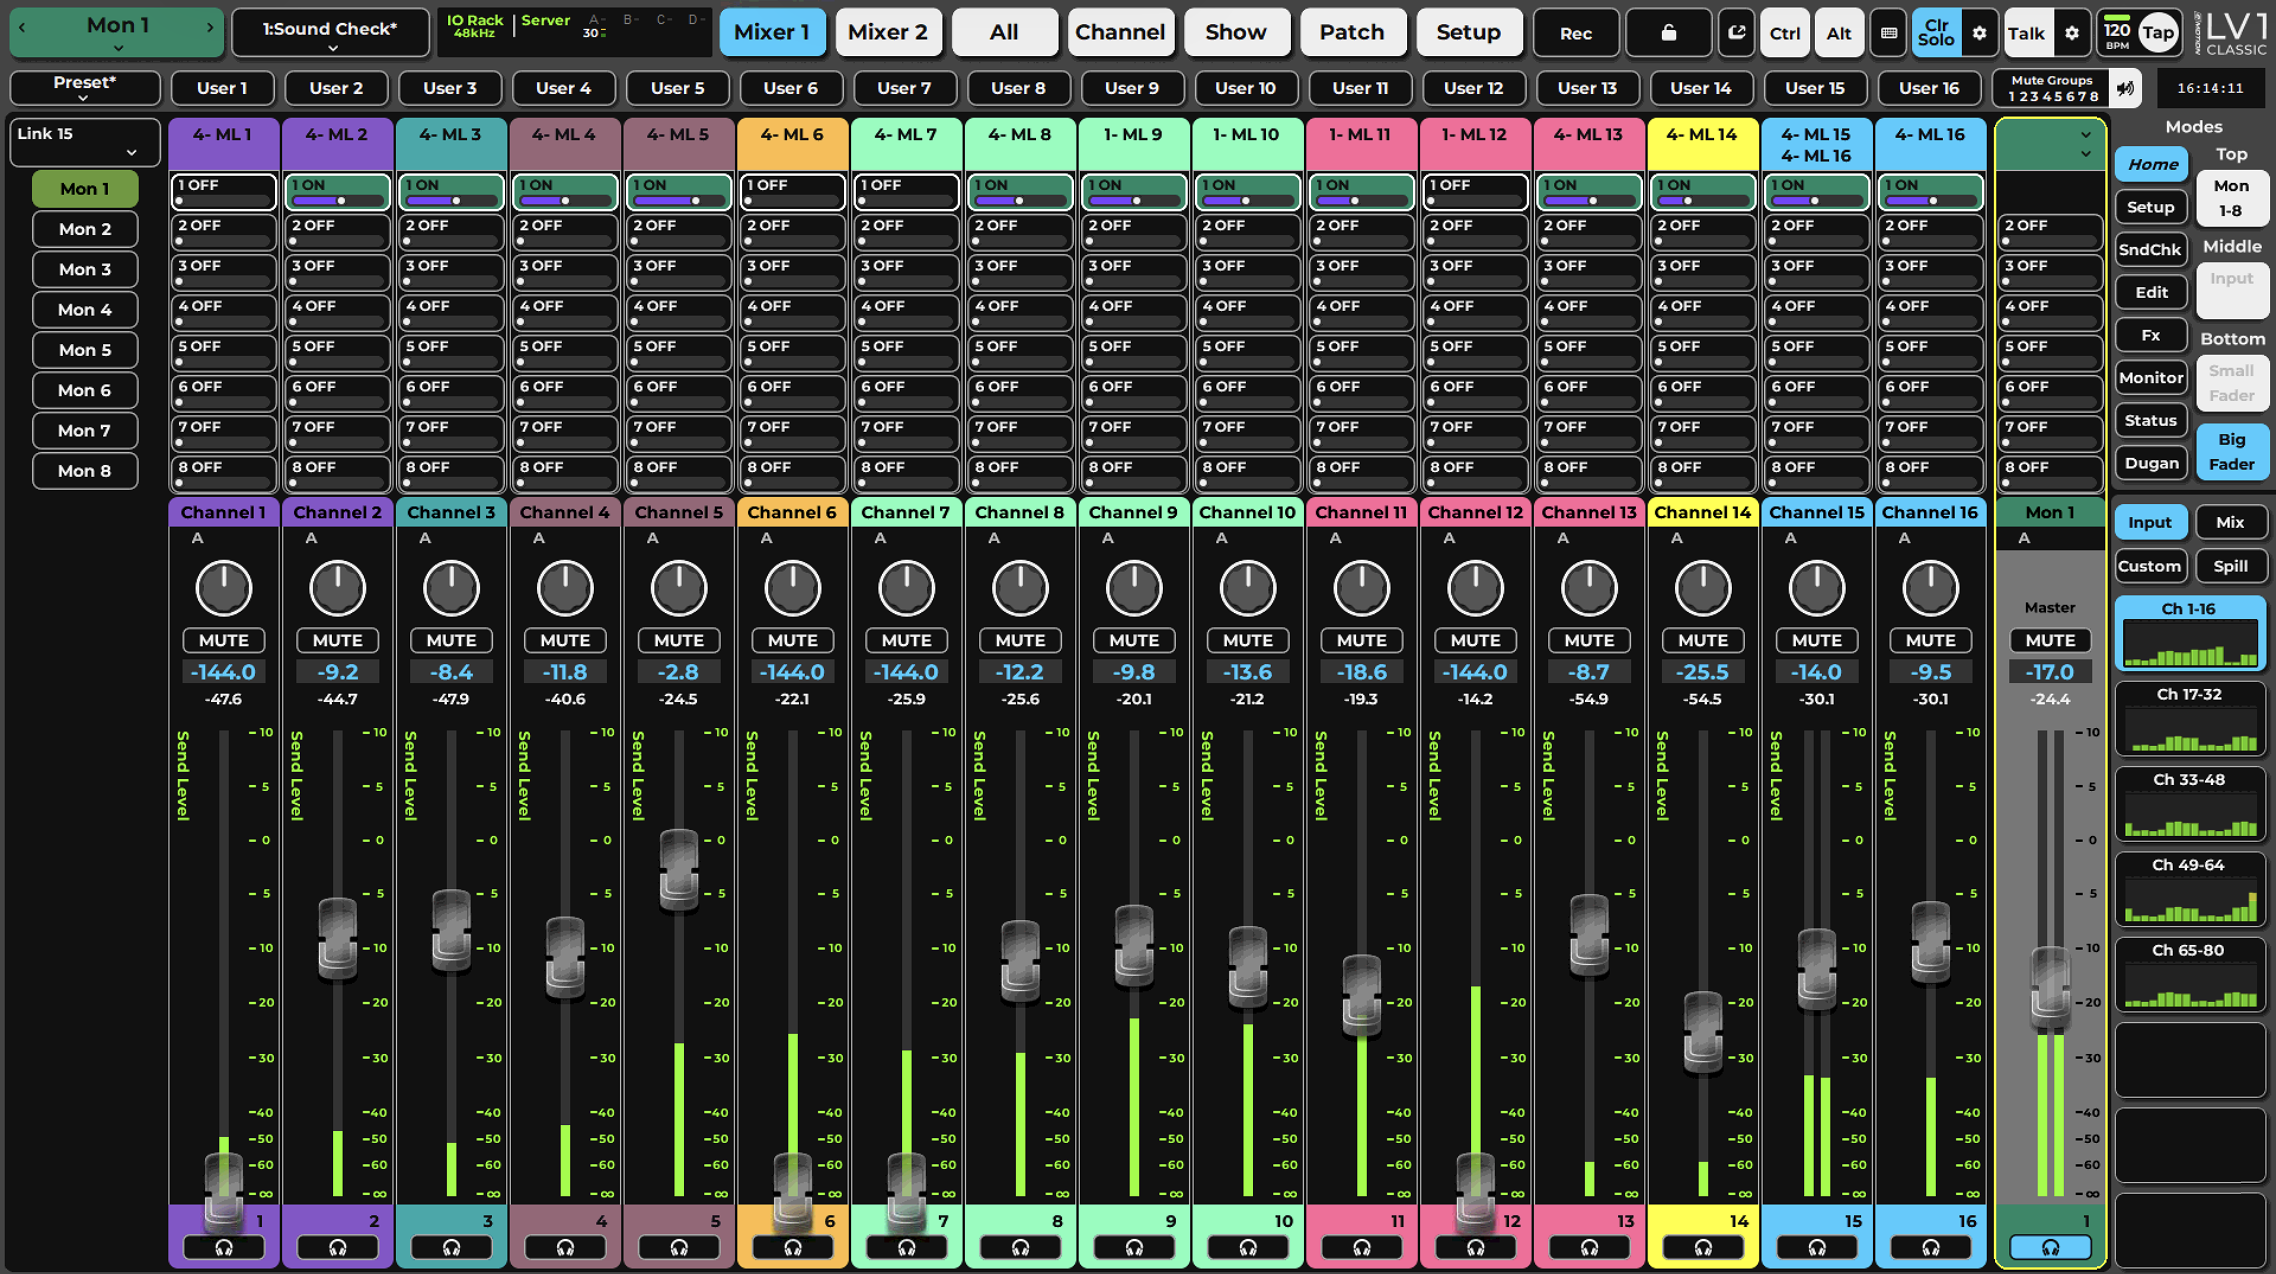Toggle the Talk button
Image resolution: width=2276 pixels, height=1274 pixels.
[2027, 33]
